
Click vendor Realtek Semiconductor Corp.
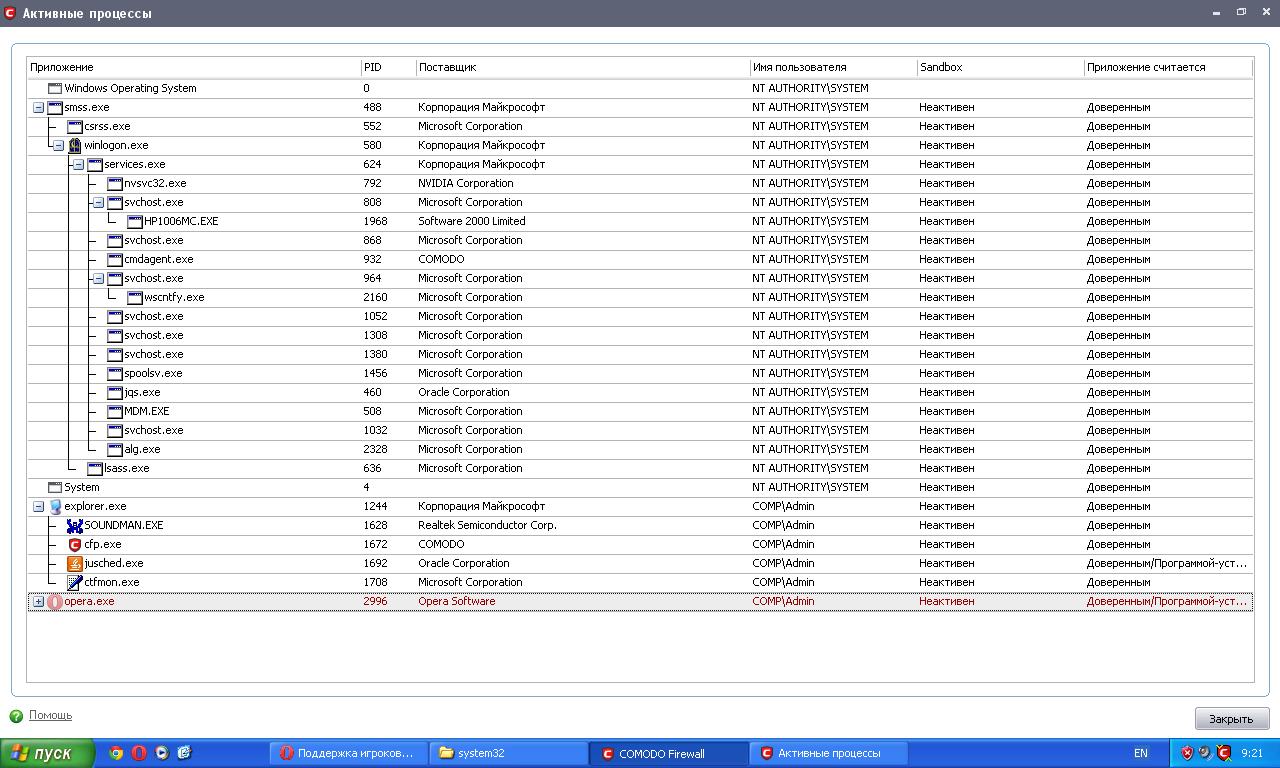487,525
